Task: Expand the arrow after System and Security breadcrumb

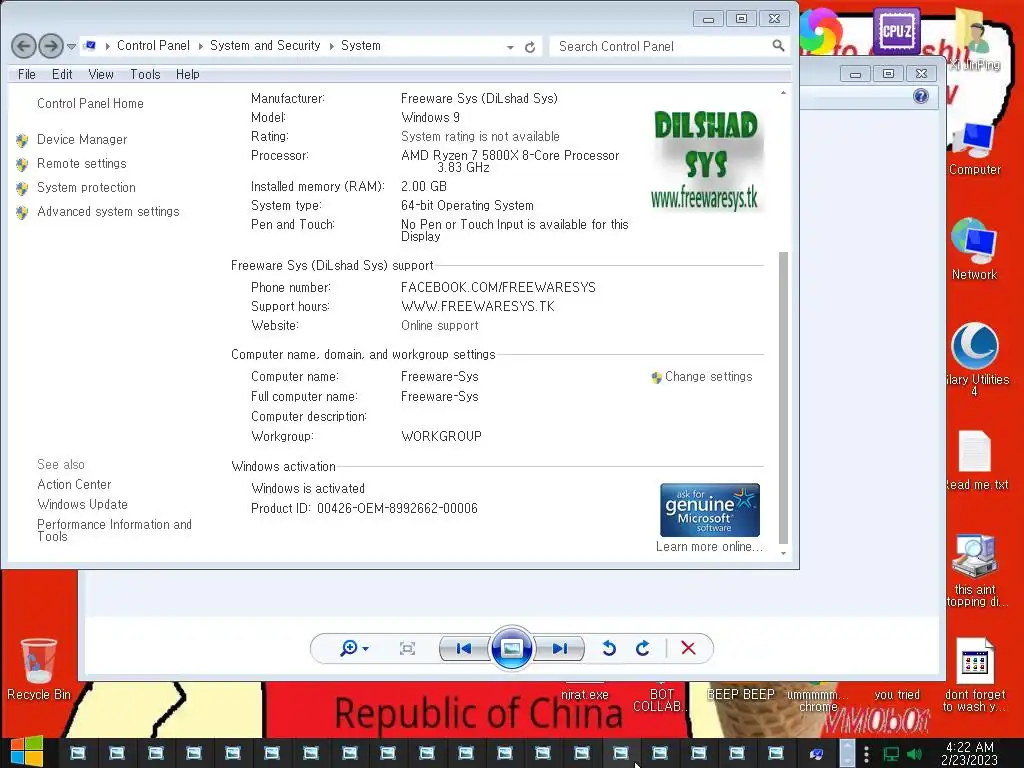Action: [331, 46]
